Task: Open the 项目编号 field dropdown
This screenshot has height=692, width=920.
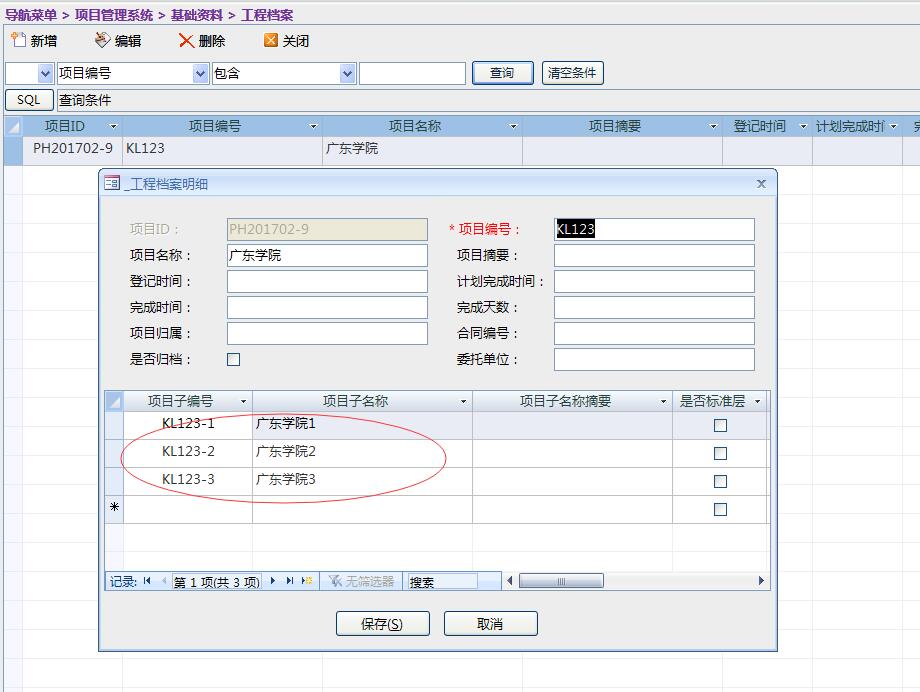Action: click(x=200, y=73)
